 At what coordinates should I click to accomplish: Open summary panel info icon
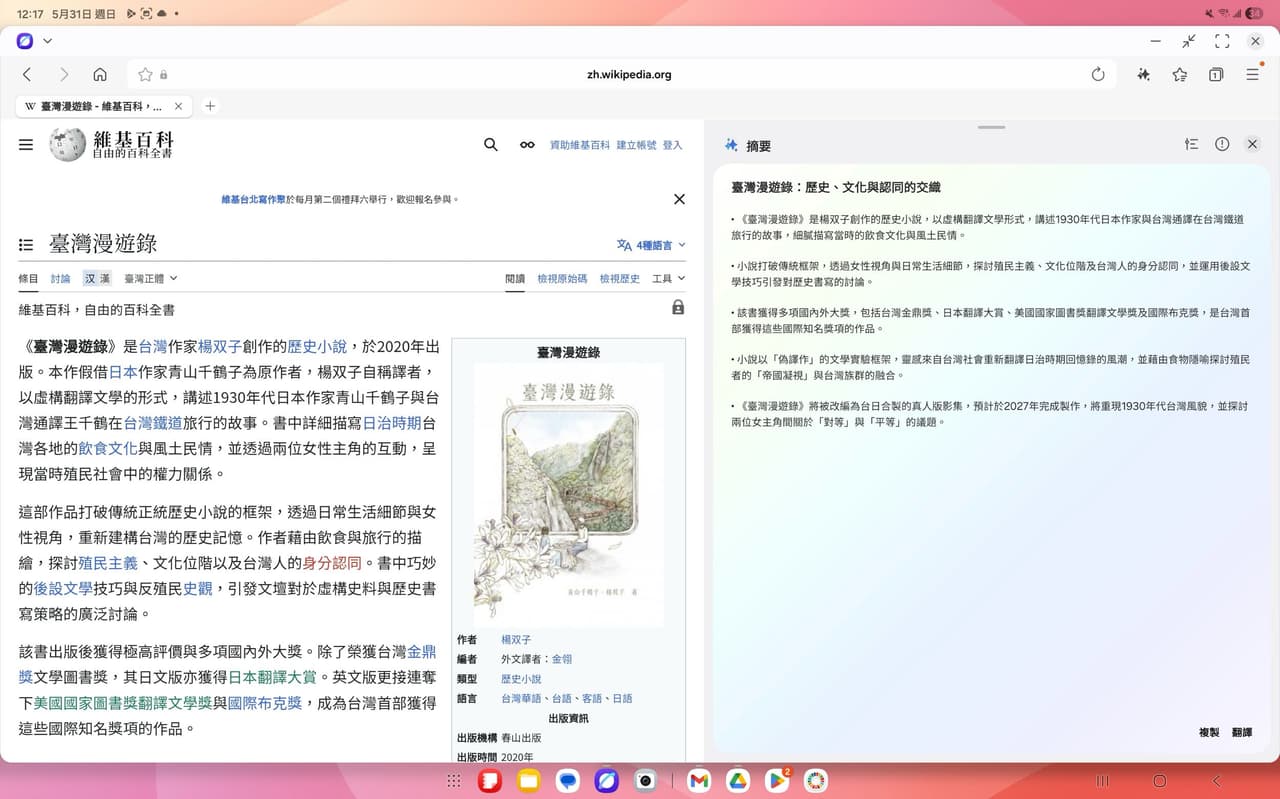(1222, 144)
